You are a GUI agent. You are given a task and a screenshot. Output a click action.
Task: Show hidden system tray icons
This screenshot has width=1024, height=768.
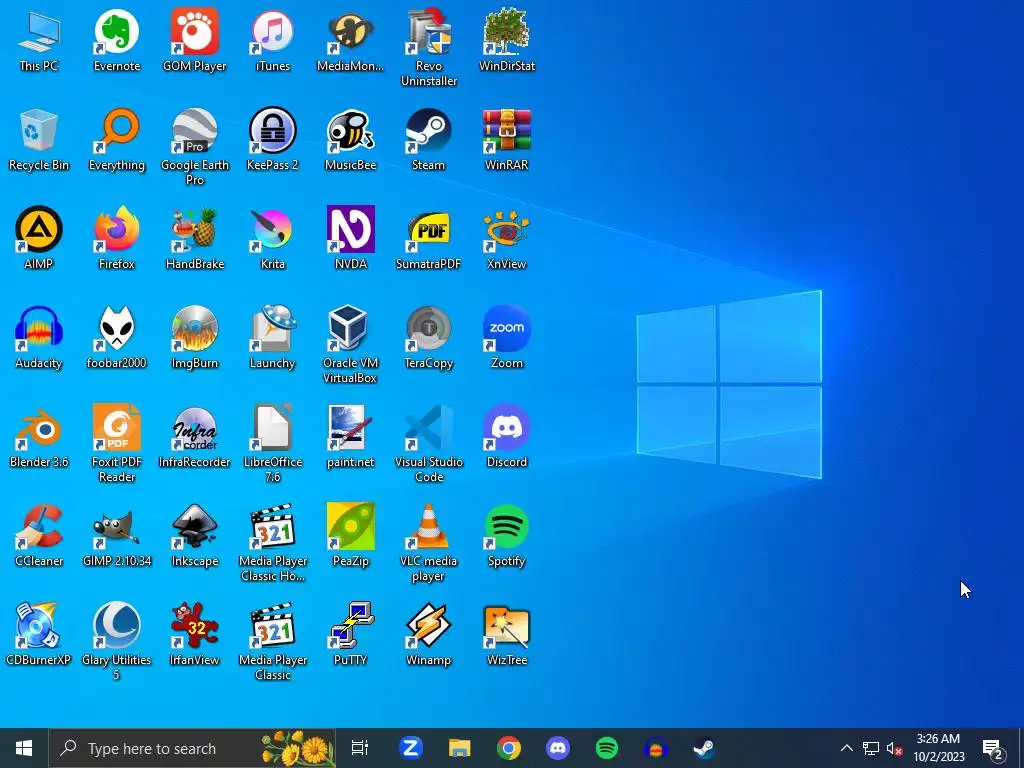pyautogui.click(x=846, y=748)
